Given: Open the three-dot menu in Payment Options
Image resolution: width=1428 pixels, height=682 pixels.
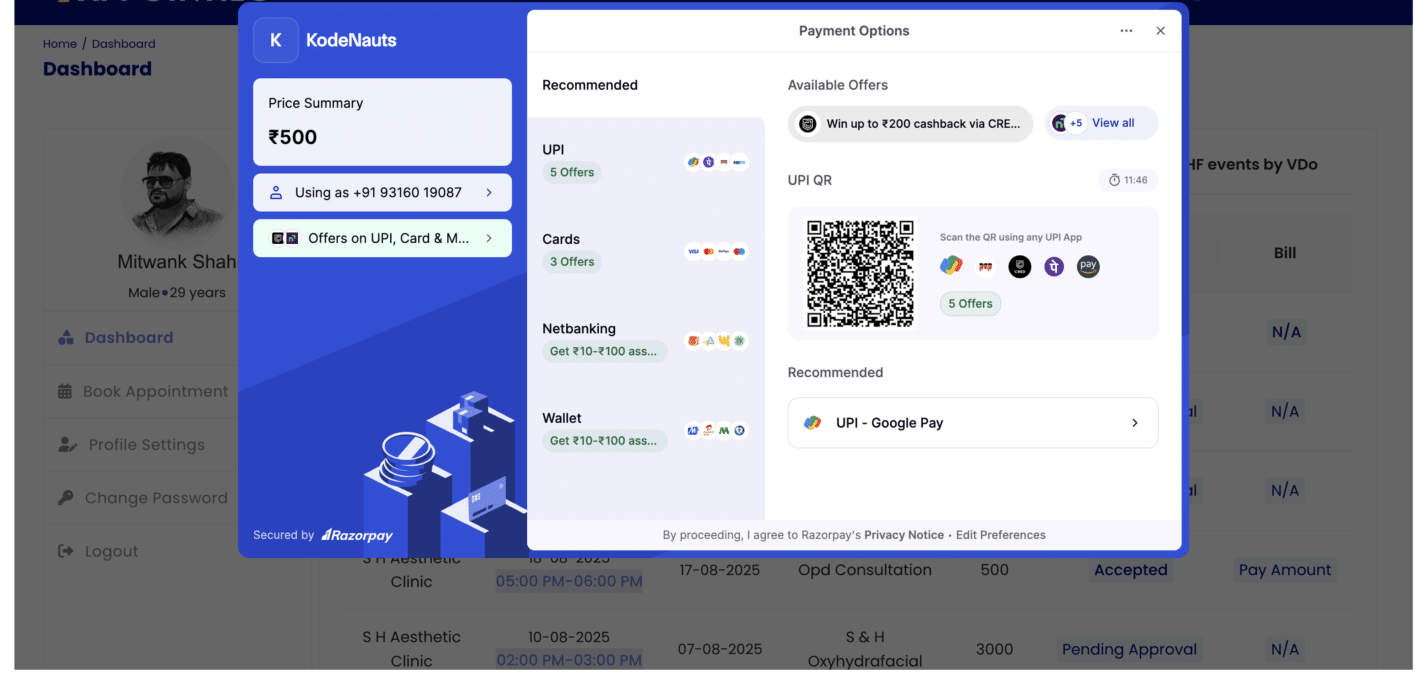Looking at the screenshot, I should (1126, 31).
